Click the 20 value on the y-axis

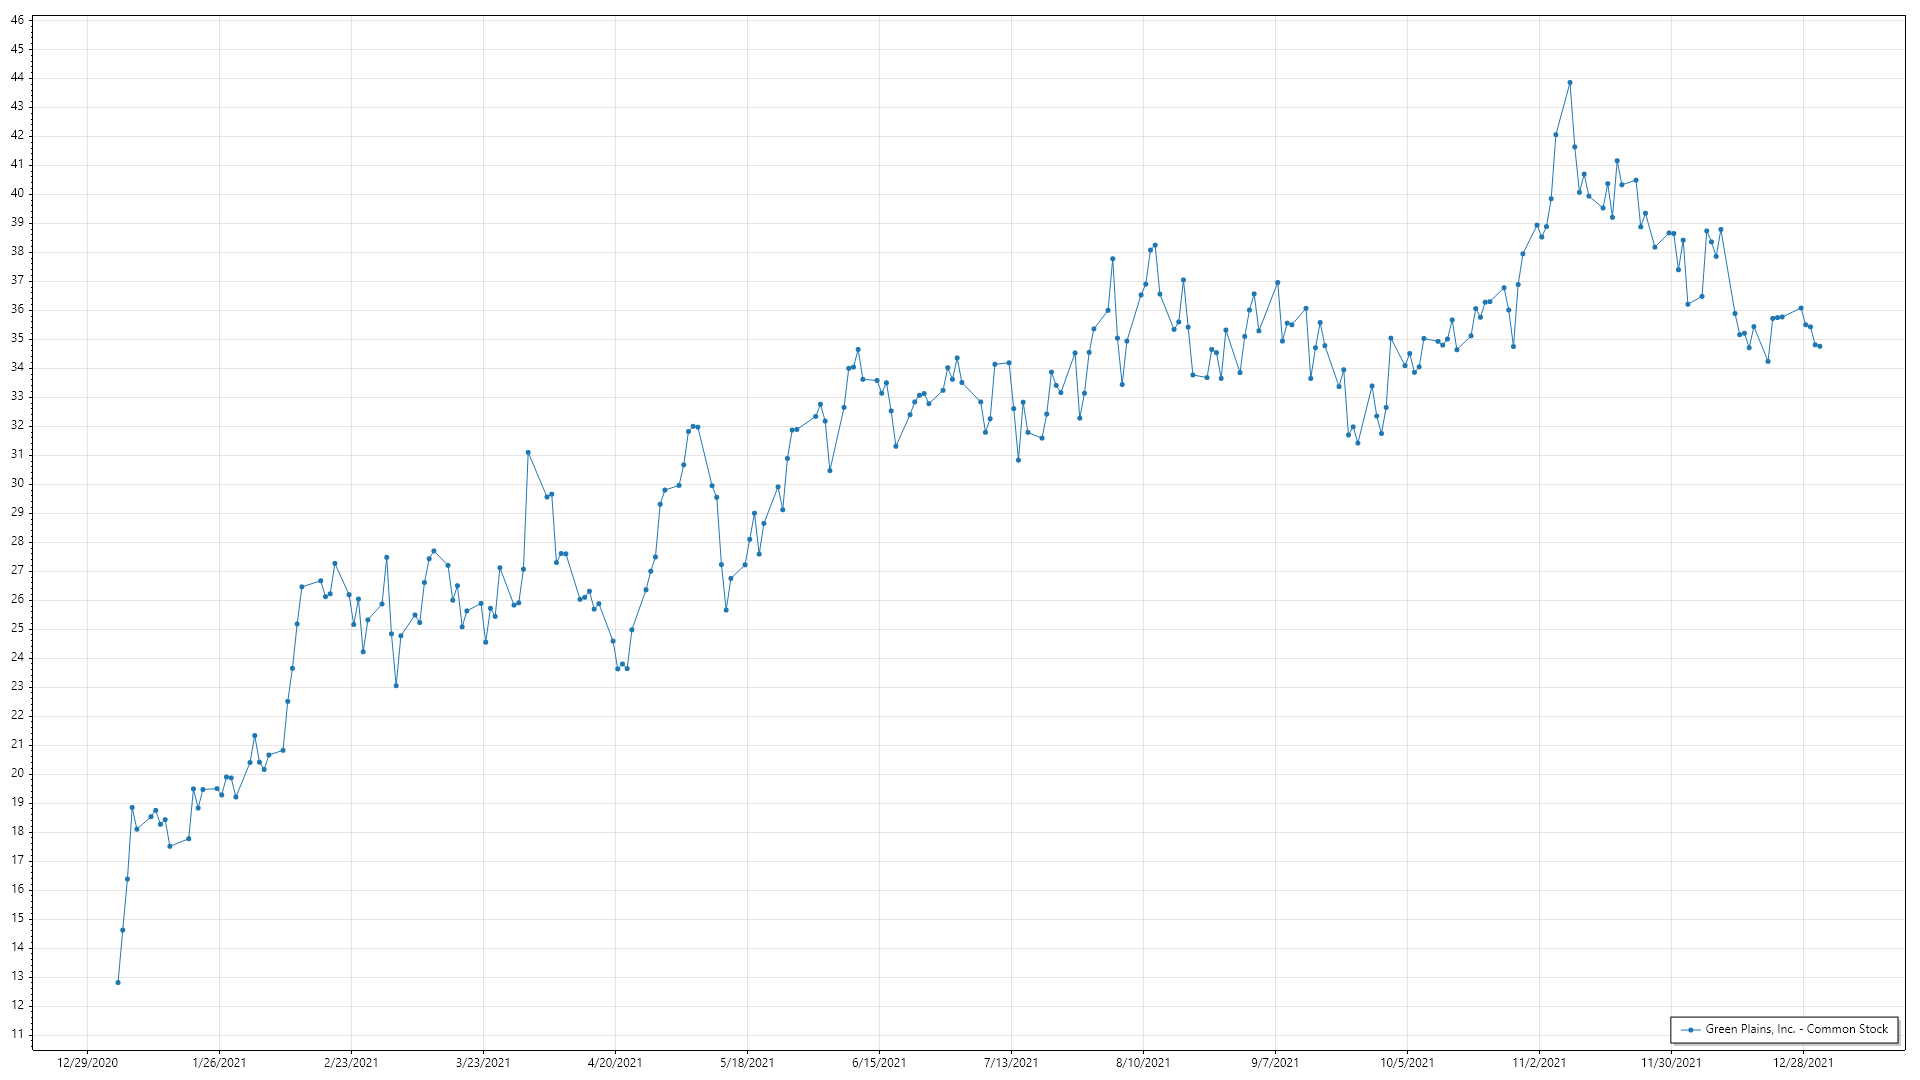coord(17,774)
